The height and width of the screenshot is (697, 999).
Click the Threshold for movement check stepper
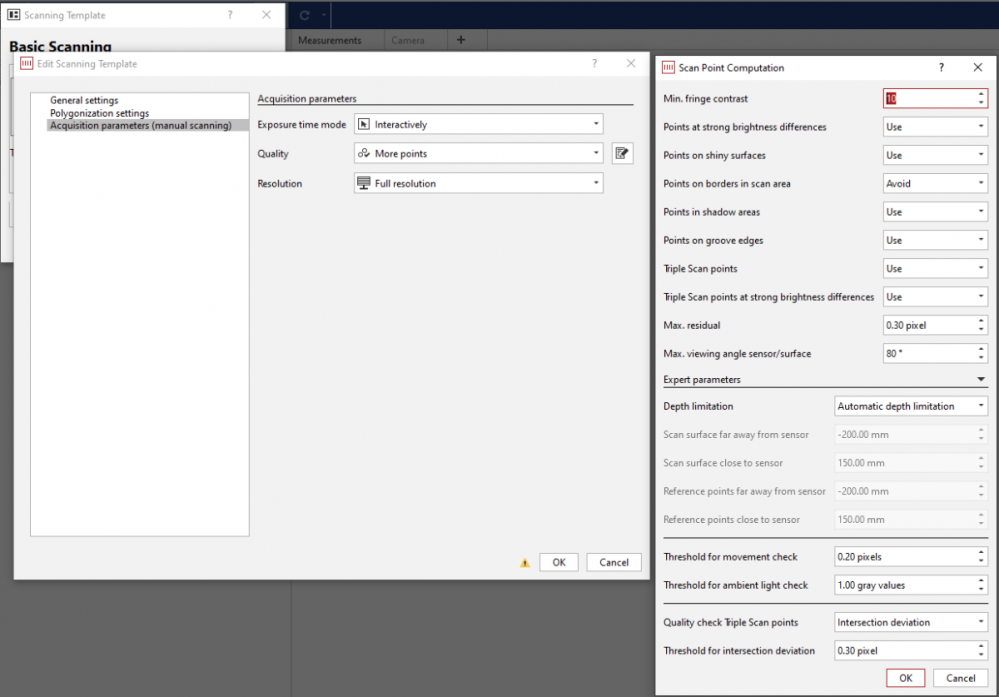pyautogui.click(x=981, y=556)
